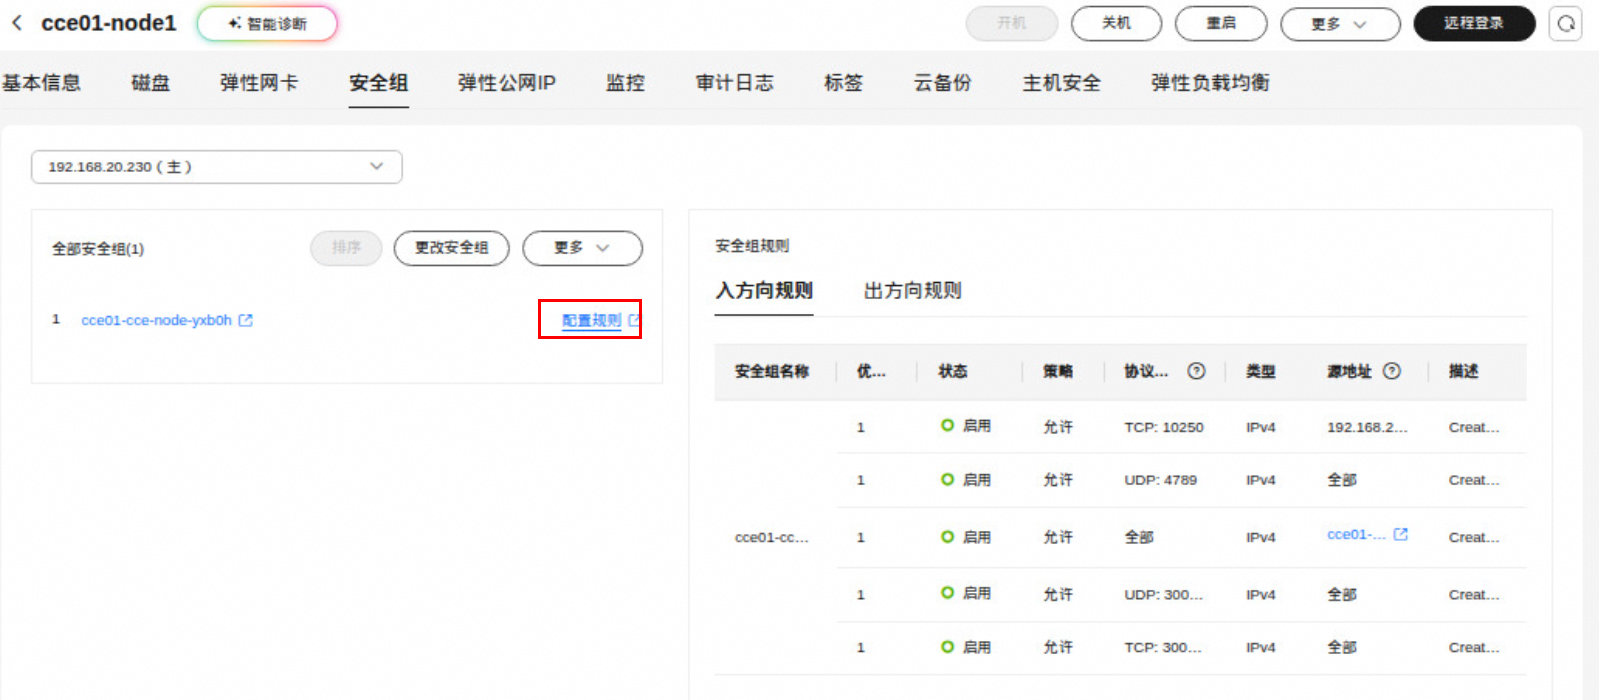The height and width of the screenshot is (700, 1599).
Task: Click the 重启 restart button
Action: [x=1221, y=23]
